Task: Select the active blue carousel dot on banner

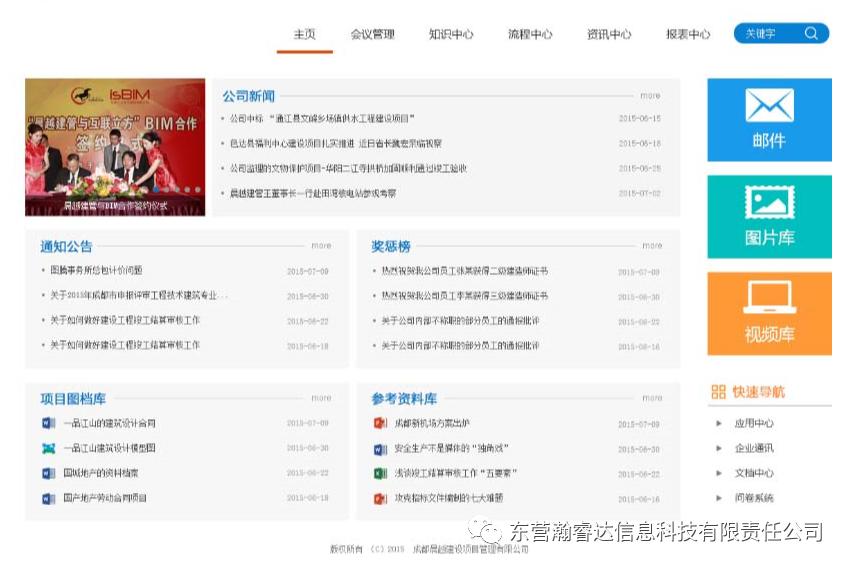Action: [157, 189]
